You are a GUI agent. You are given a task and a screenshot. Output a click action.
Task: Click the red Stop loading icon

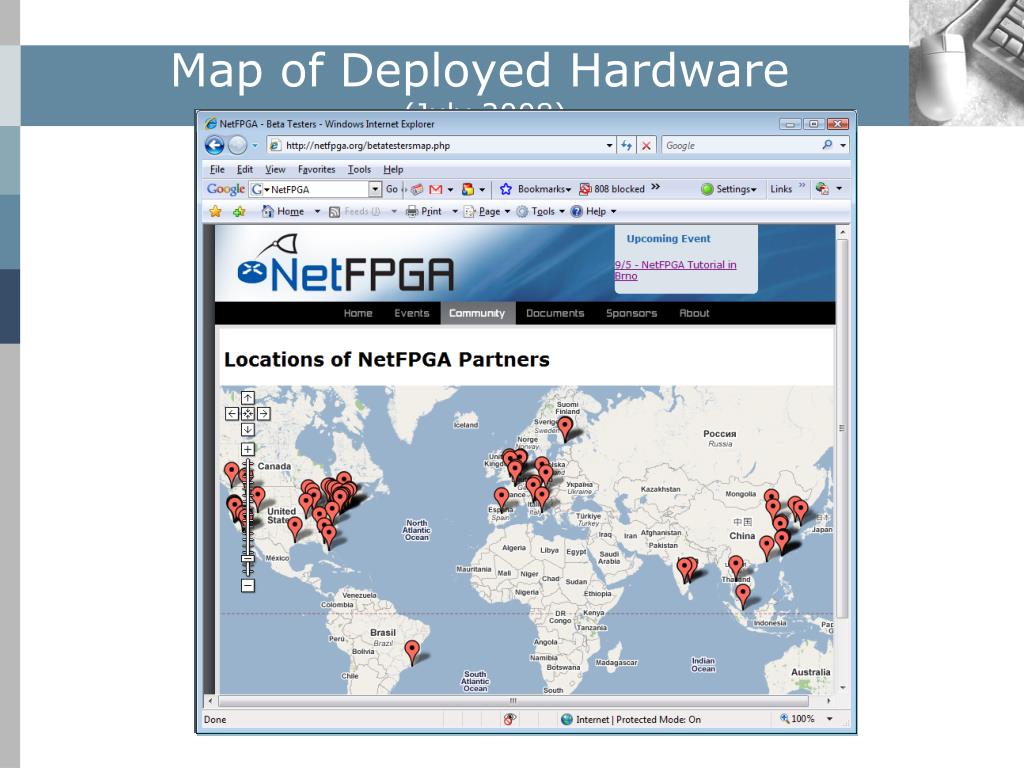pos(646,146)
